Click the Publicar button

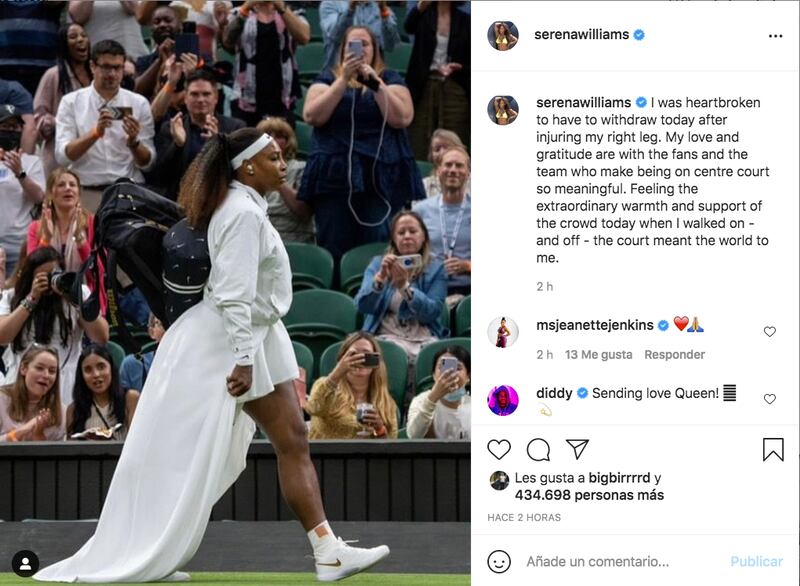[x=756, y=562]
